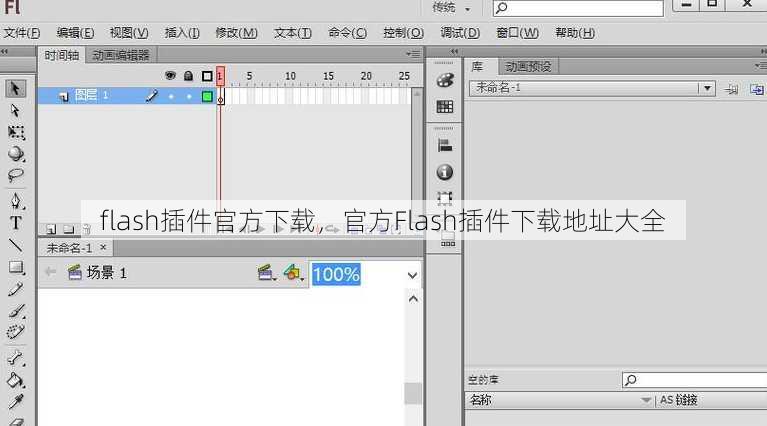This screenshot has height=426, width=767.
Task: Toggle green outline square of Layer 1
Action: pyautogui.click(x=207, y=96)
